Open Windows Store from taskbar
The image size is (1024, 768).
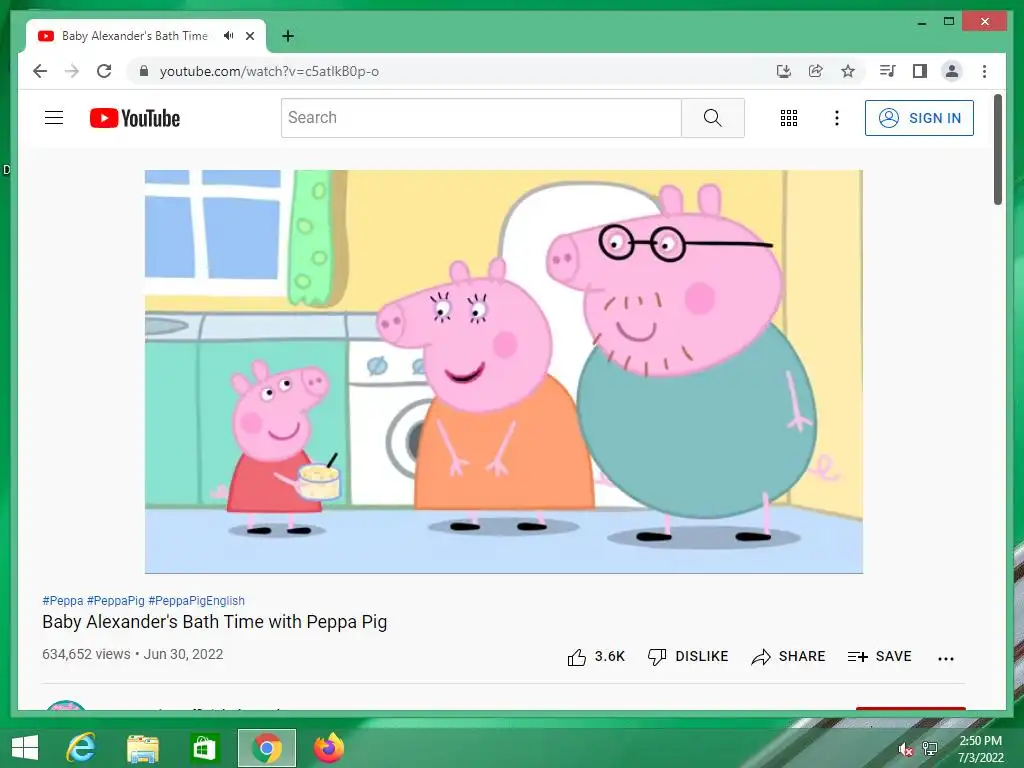tap(204, 748)
